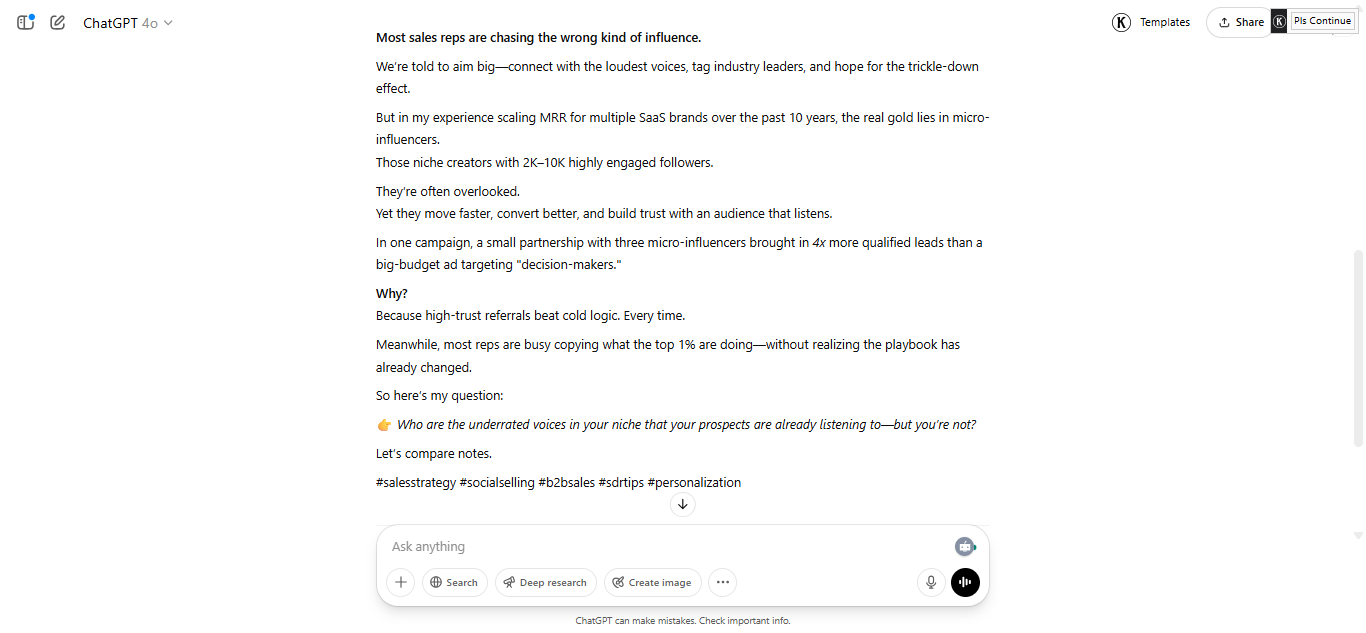Focus the Ask anything input field

pos(660,547)
